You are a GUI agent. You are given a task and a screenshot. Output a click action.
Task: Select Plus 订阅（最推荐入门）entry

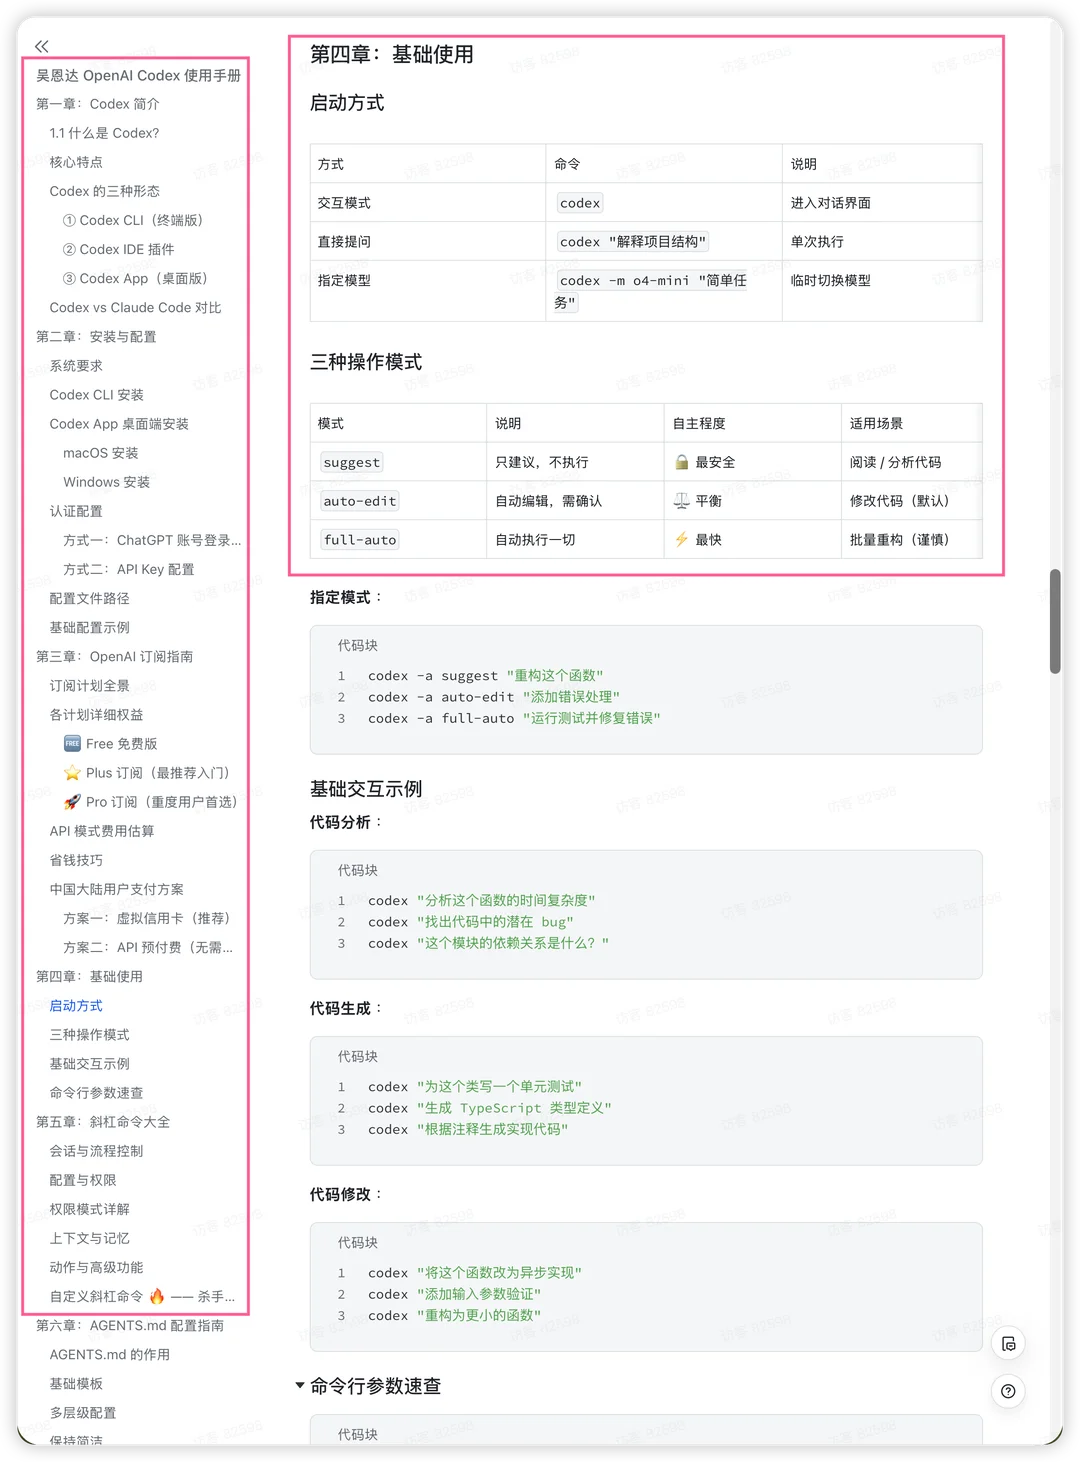(147, 773)
